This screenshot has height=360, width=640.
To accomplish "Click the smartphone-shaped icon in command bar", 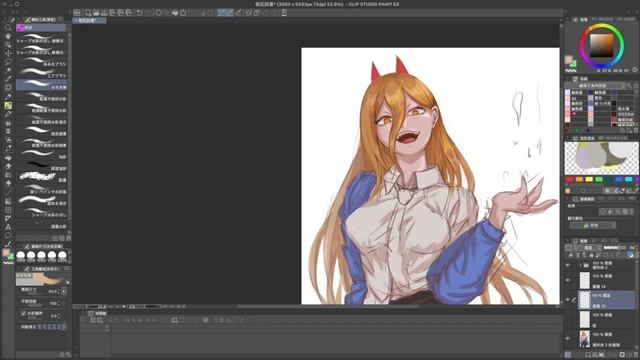I will (284, 13).
